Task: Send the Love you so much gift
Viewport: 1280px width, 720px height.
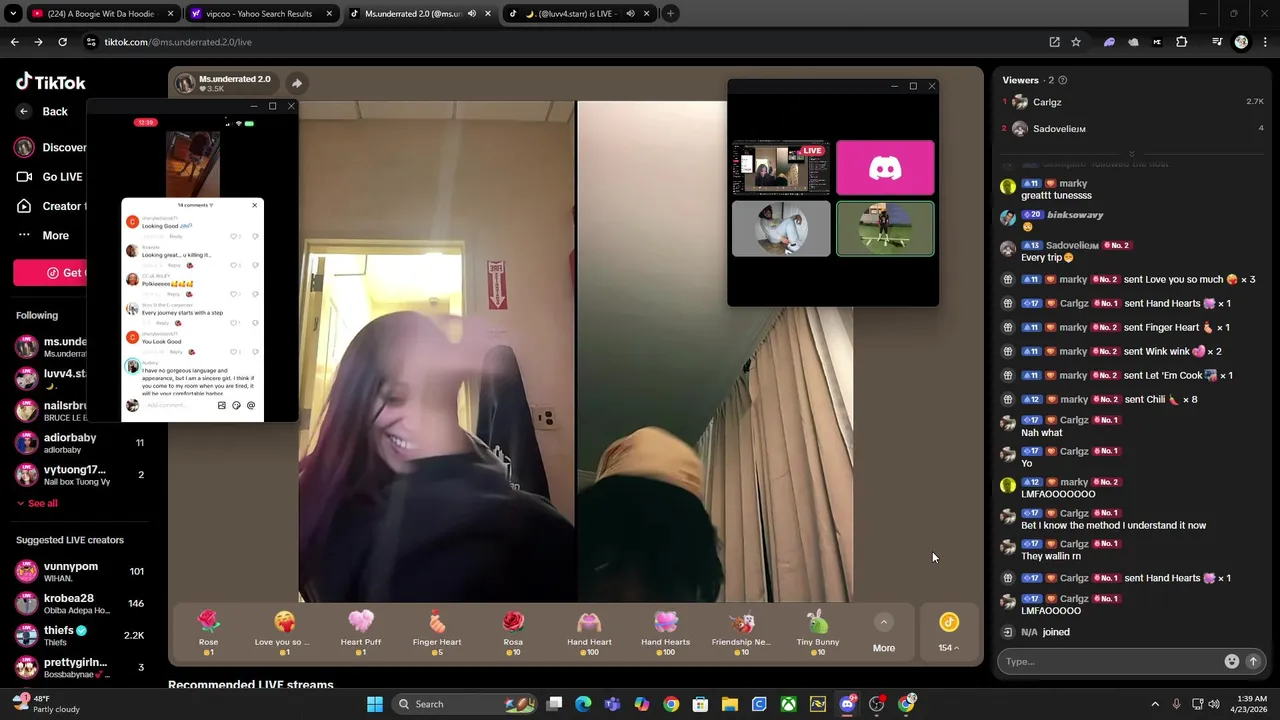Action: click(284, 633)
